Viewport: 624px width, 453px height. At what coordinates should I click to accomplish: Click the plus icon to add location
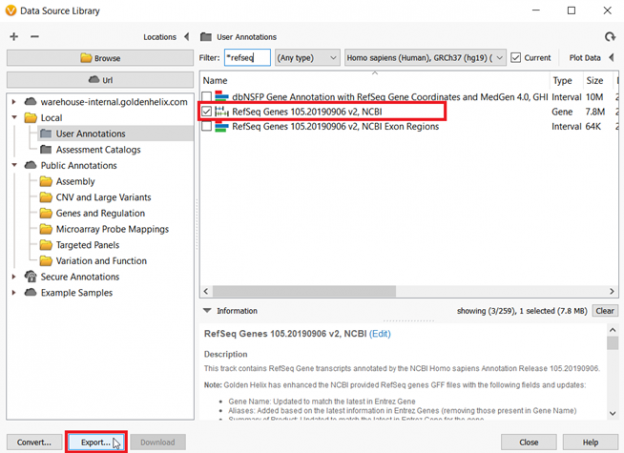(x=14, y=36)
